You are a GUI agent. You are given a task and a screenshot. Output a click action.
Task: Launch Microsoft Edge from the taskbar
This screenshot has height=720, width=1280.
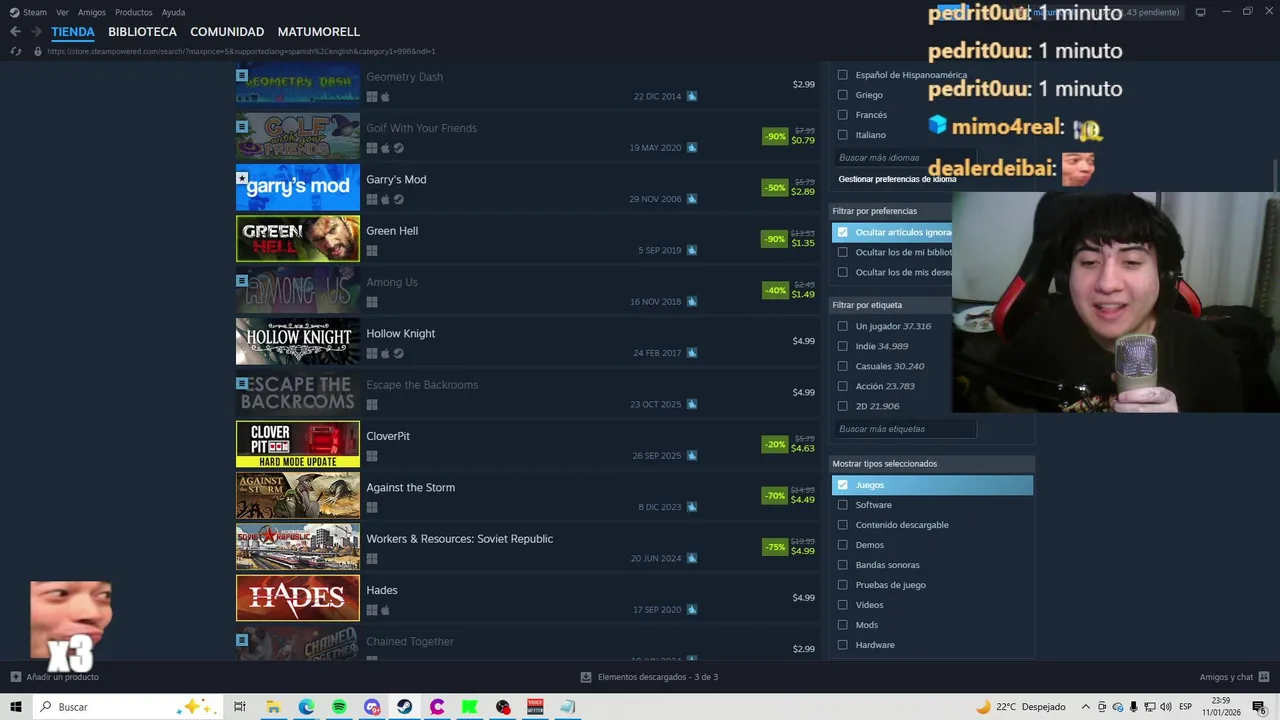coord(306,707)
